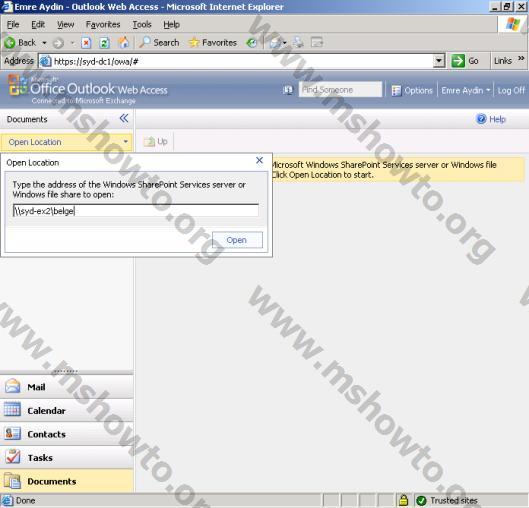529x508 pixels.
Task: Click the Office Outlook Web Access logo
Action: [x=87, y=89]
